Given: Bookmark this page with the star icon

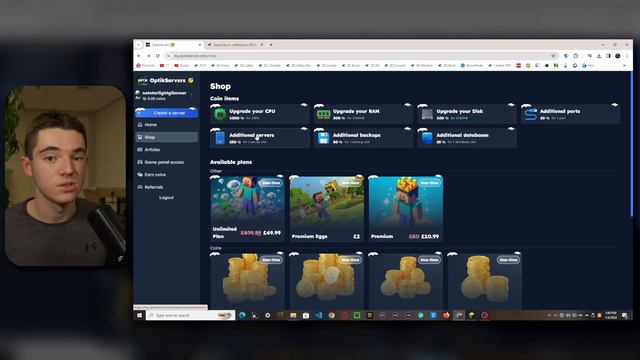Looking at the screenshot, I should 553,56.
